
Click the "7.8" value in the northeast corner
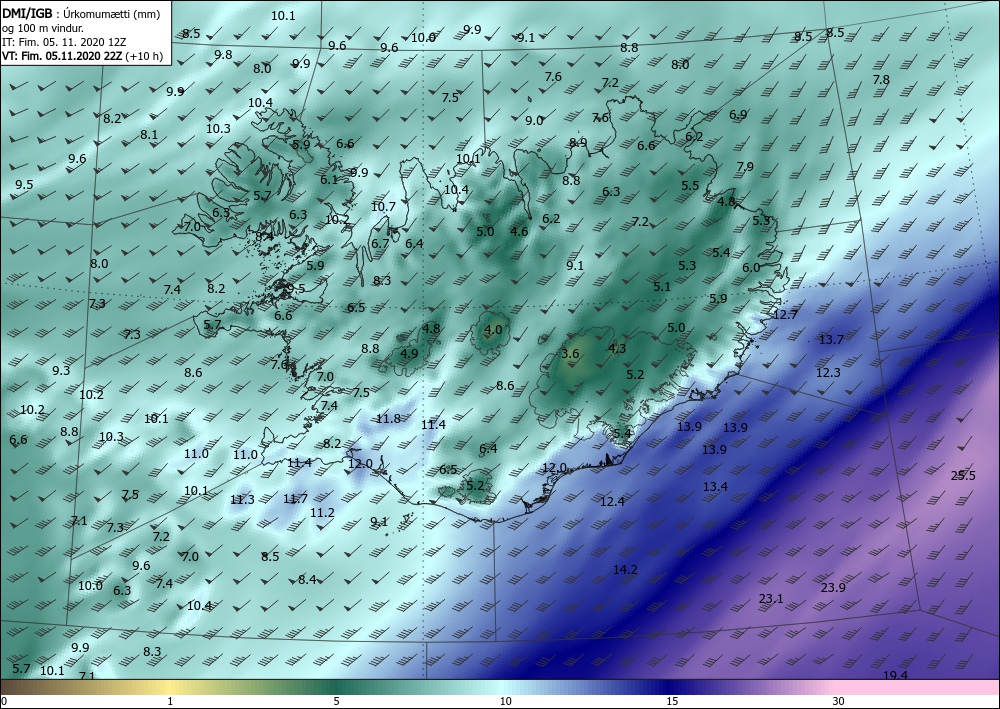[x=881, y=80]
